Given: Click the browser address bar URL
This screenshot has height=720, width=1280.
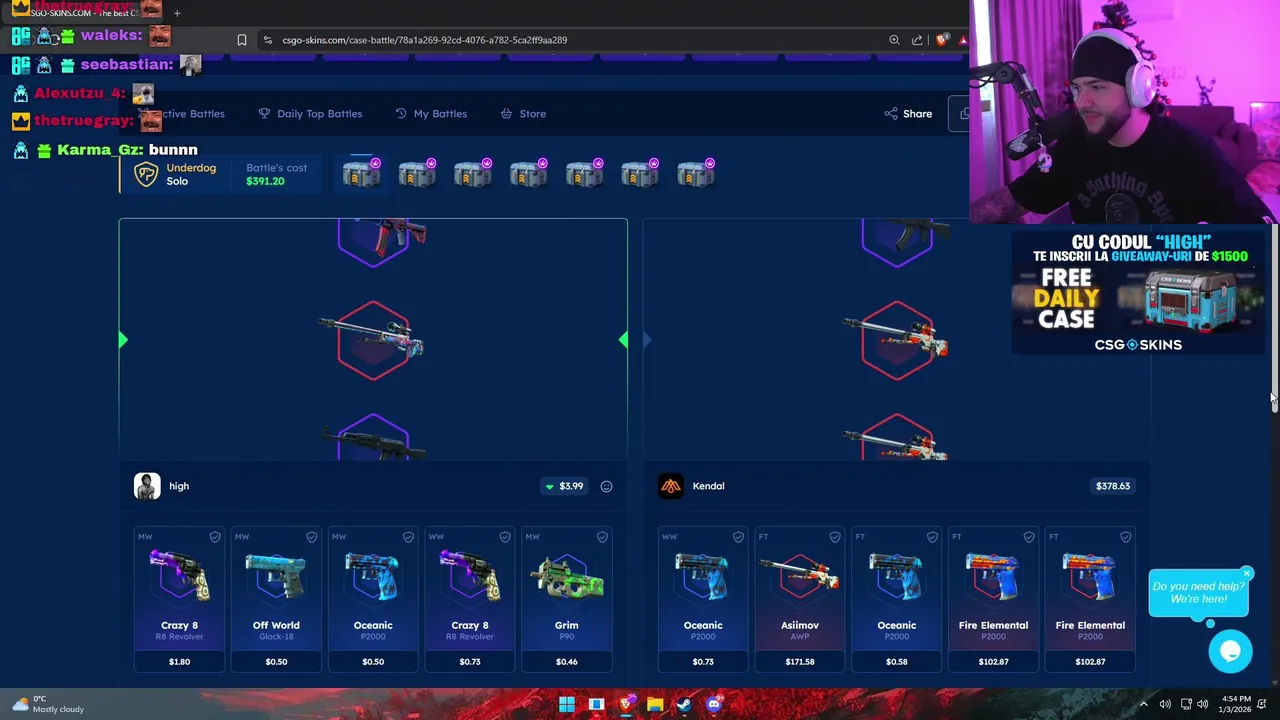Looking at the screenshot, I should 424,40.
